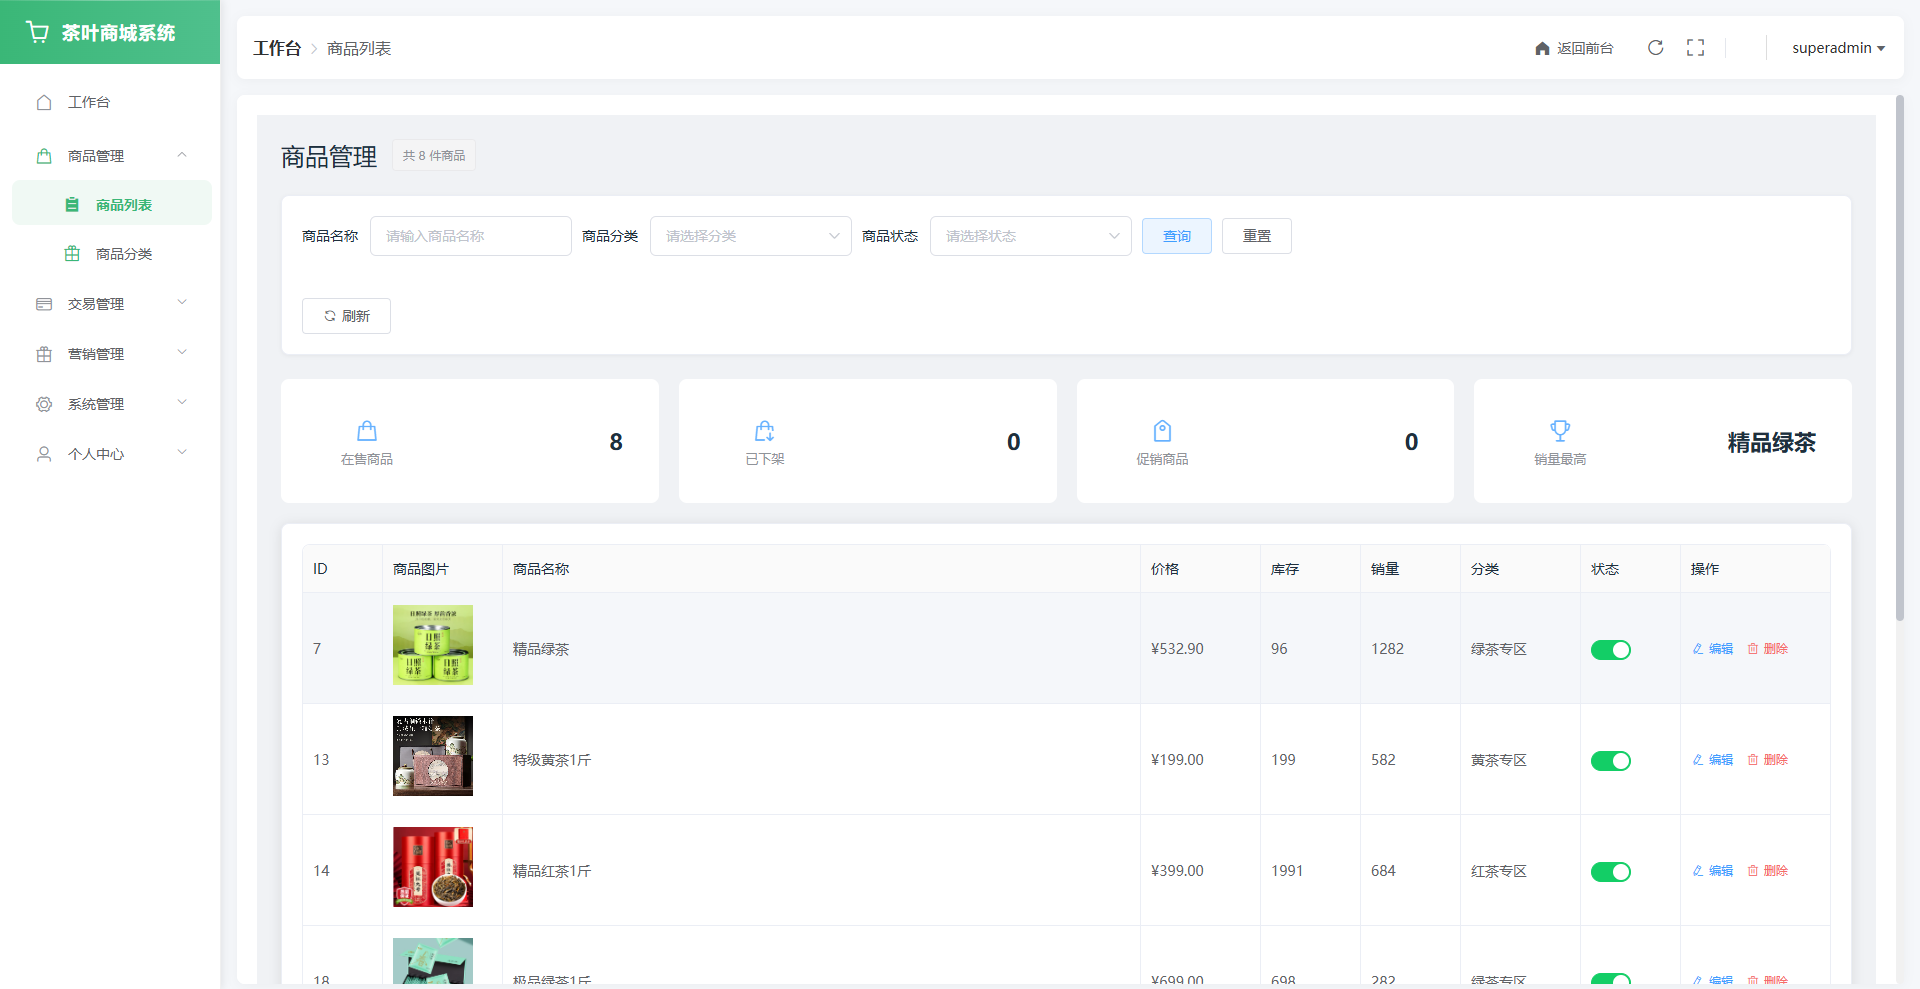1920x989 pixels.
Task: Open 商品分类 in the sidebar
Action: (x=123, y=254)
